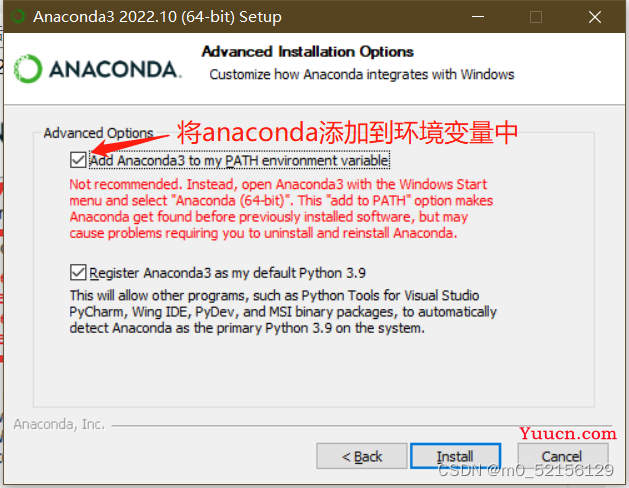Screen dimensions: 629x488
Task: Uncheck Register Anaconda3 as default Python checkbox
Action: click(x=78, y=272)
